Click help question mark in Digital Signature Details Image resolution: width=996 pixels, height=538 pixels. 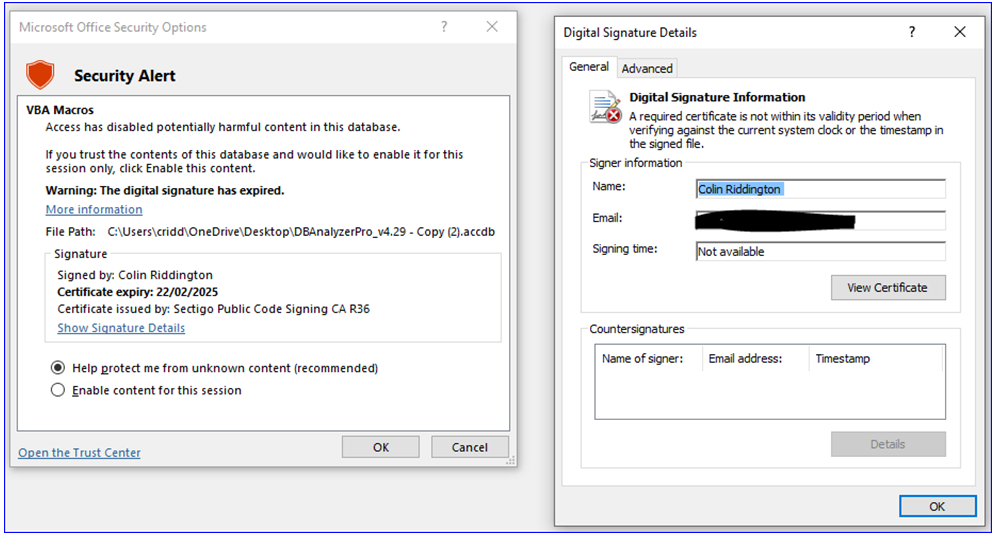click(x=912, y=32)
